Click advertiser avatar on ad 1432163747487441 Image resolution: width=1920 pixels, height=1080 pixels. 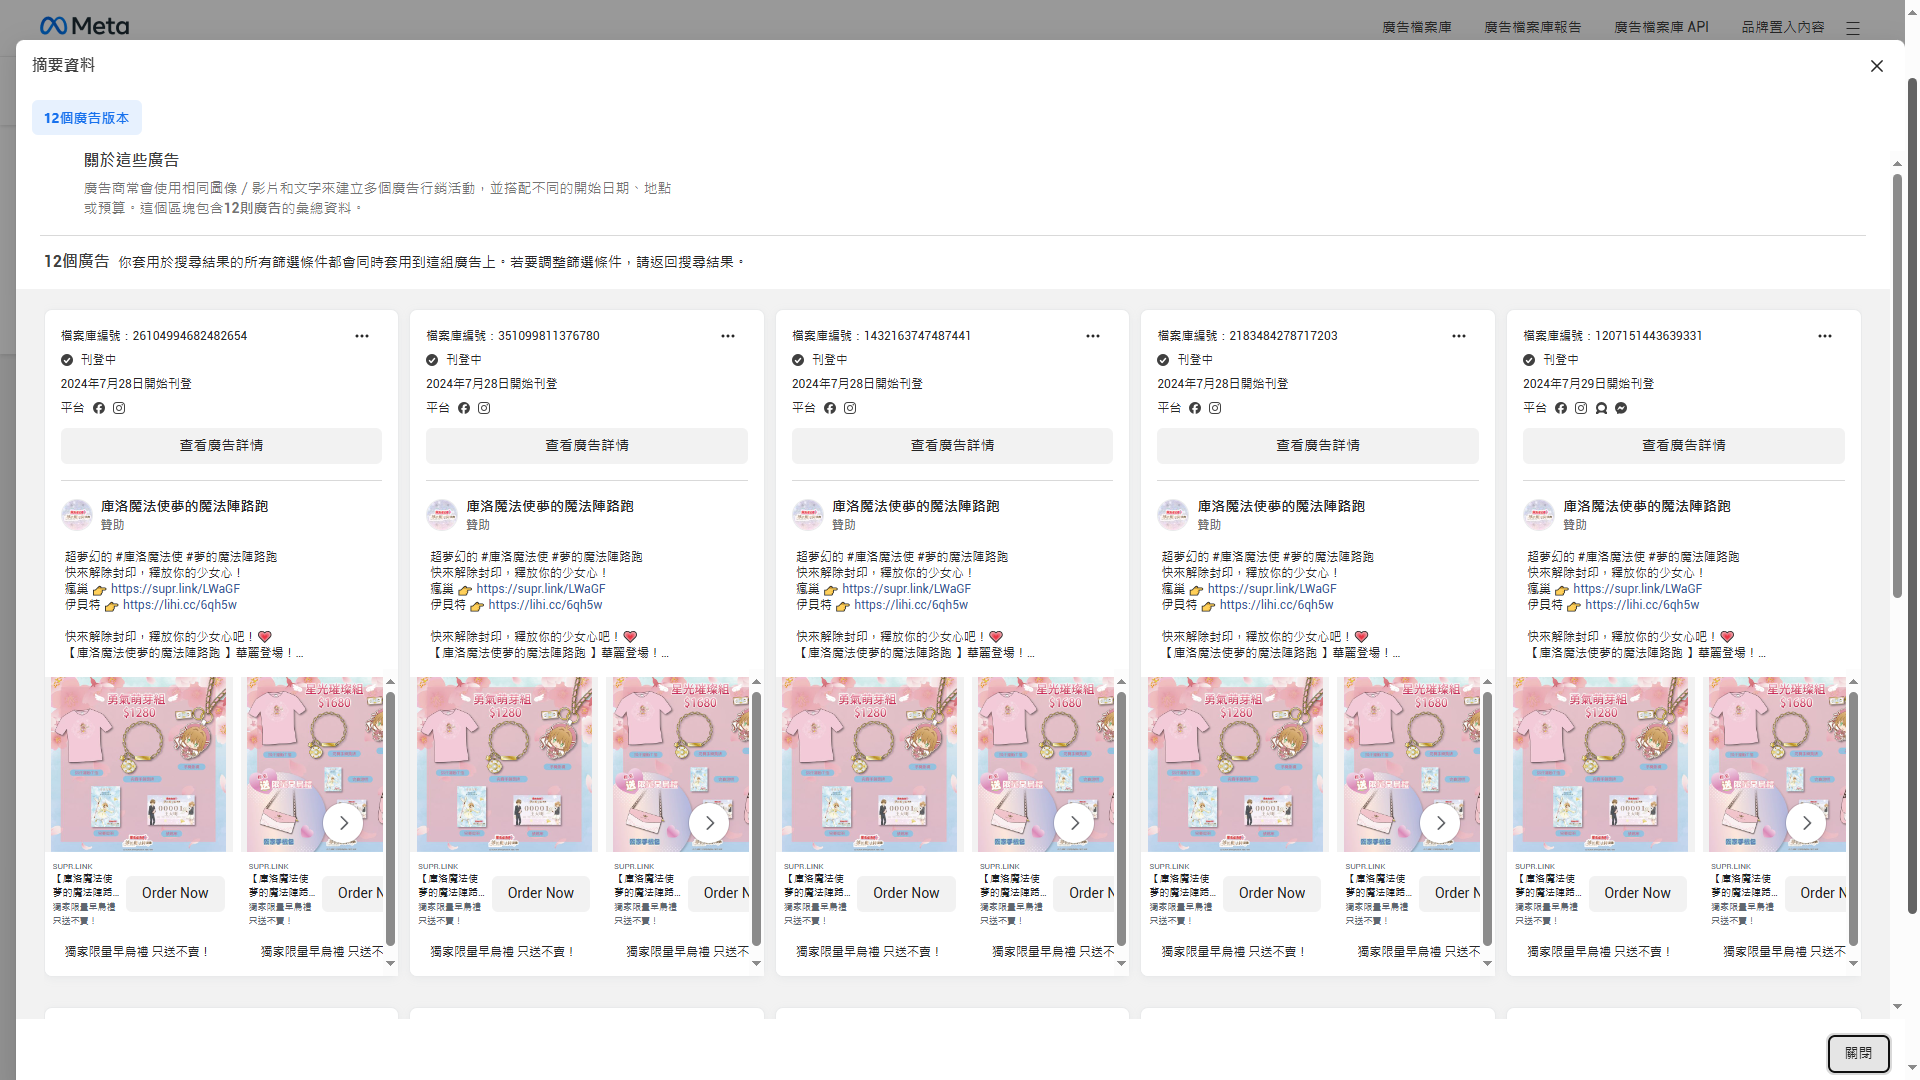(x=808, y=515)
